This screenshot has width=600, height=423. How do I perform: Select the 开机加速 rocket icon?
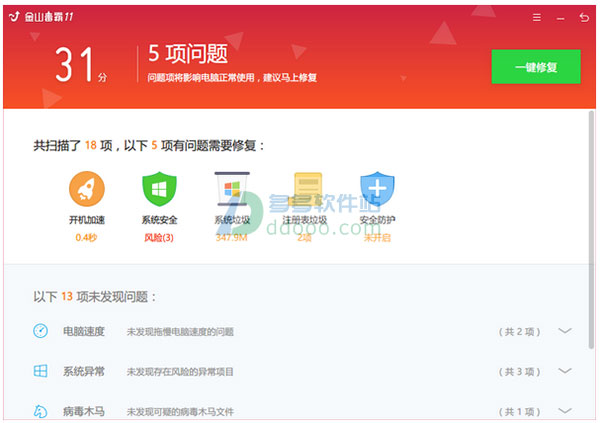pos(87,189)
